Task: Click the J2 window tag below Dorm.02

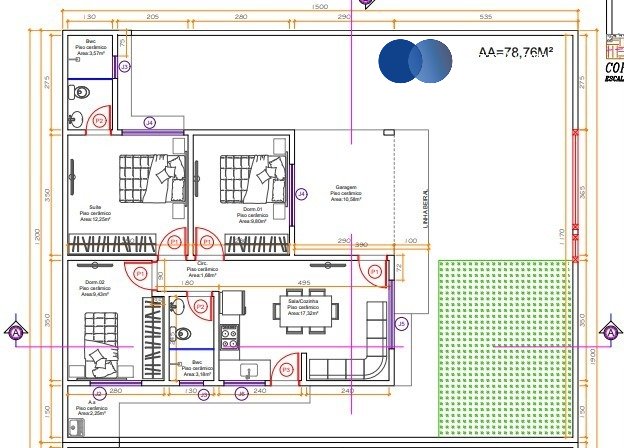Action: pyautogui.click(x=99, y=394)
